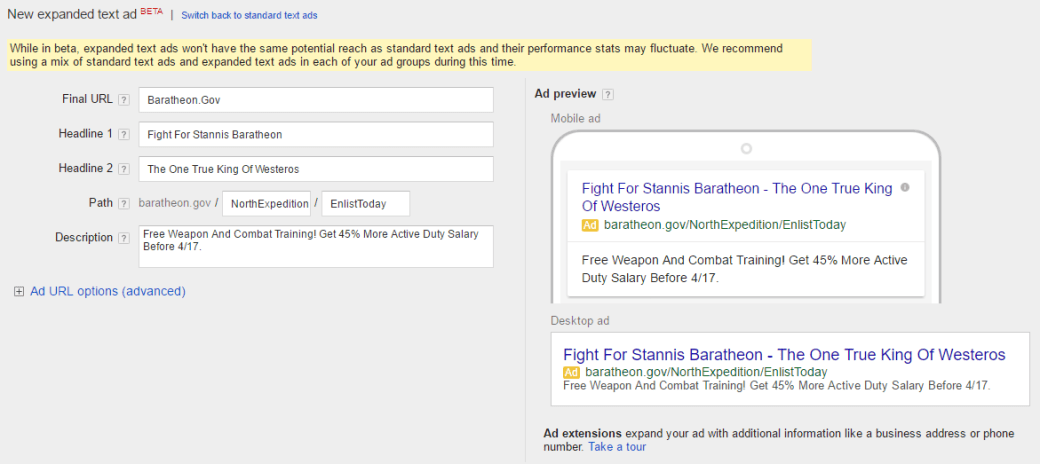
Task: Click mobile ad description text
Action: (745, 269)
